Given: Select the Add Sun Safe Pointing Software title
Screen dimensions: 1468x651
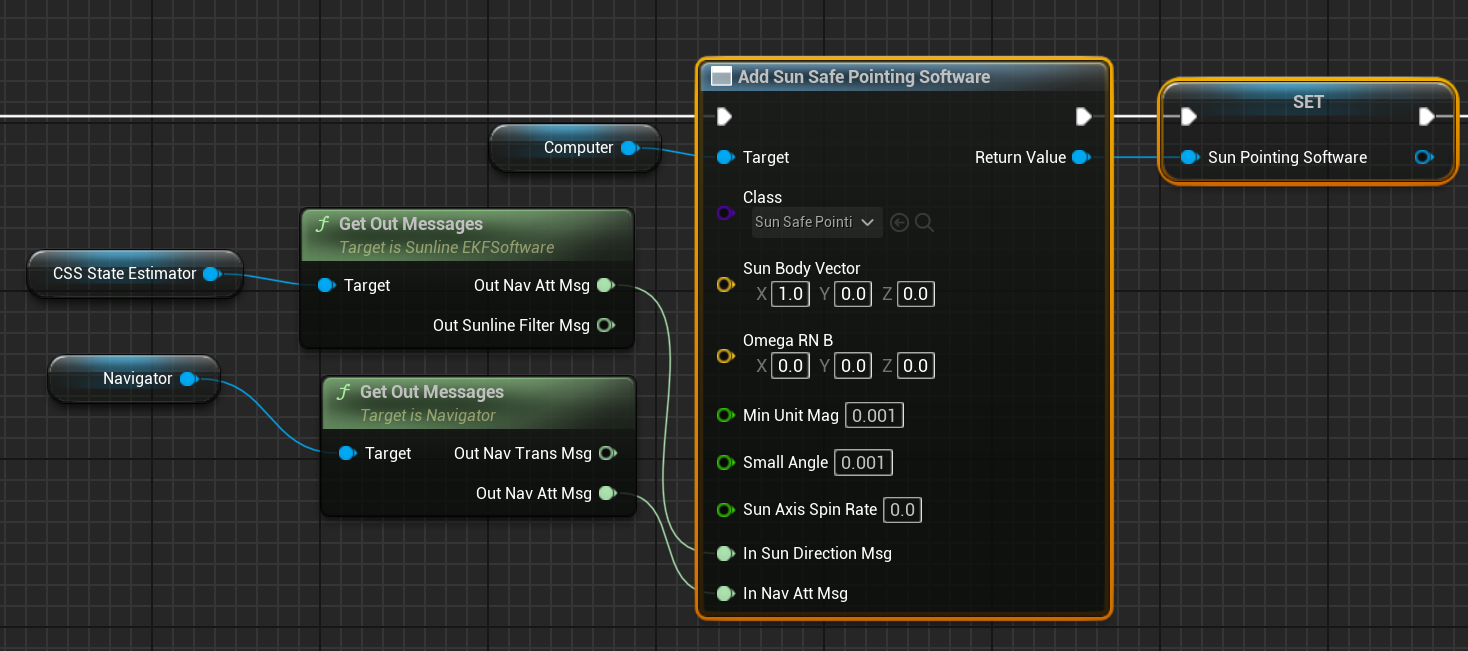Looking at the screenshot, I should pos(863,77).
